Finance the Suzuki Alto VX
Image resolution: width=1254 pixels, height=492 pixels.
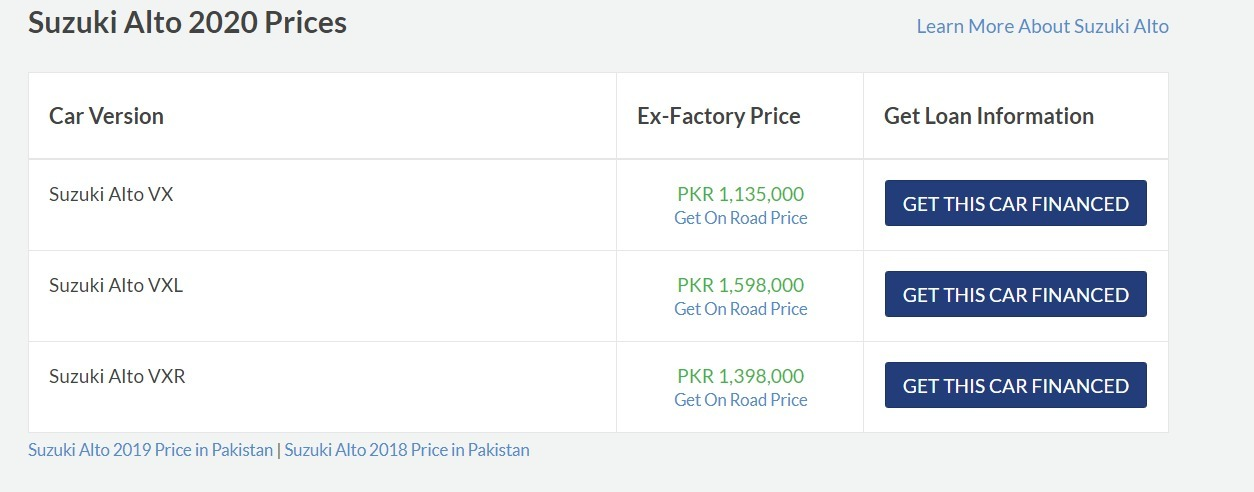pyautogui.click(x=1016, y=204)
